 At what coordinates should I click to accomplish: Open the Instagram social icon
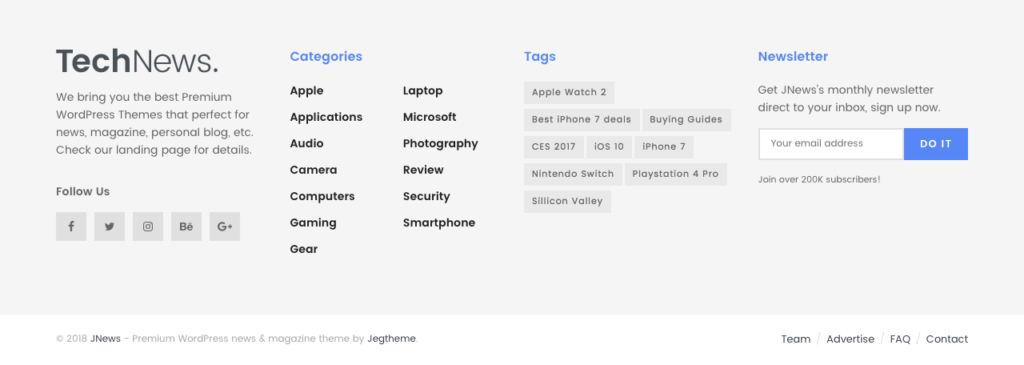(148, 227)
